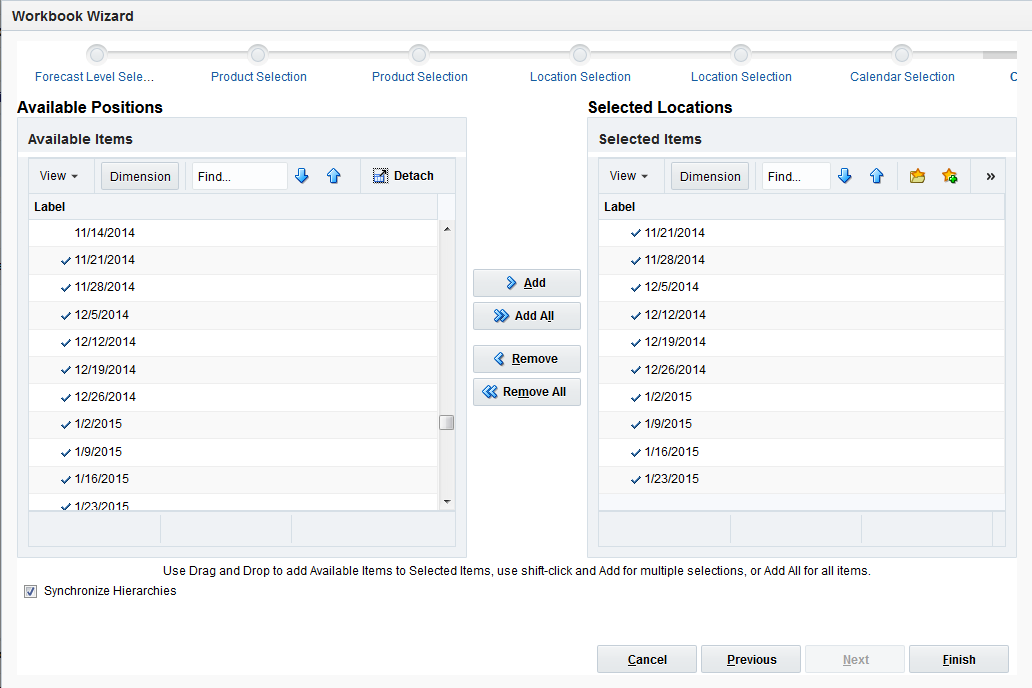Open View menu in Available Items
1032x688 pixels.
59,176
